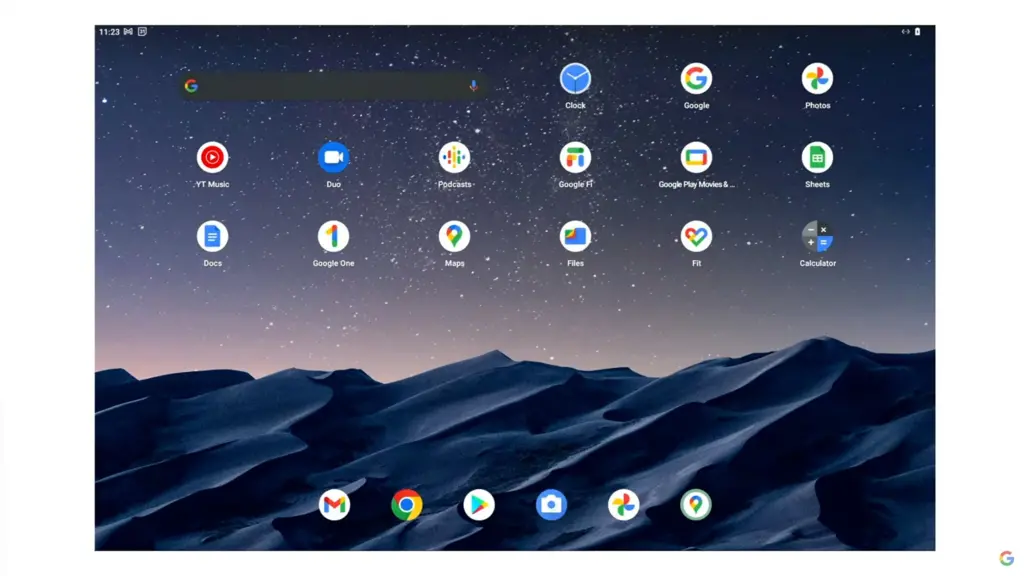Tap the Maps pin in the dock
This screenshot has height=576, width=1024.
pyautogui.click(x=696, y=505)
